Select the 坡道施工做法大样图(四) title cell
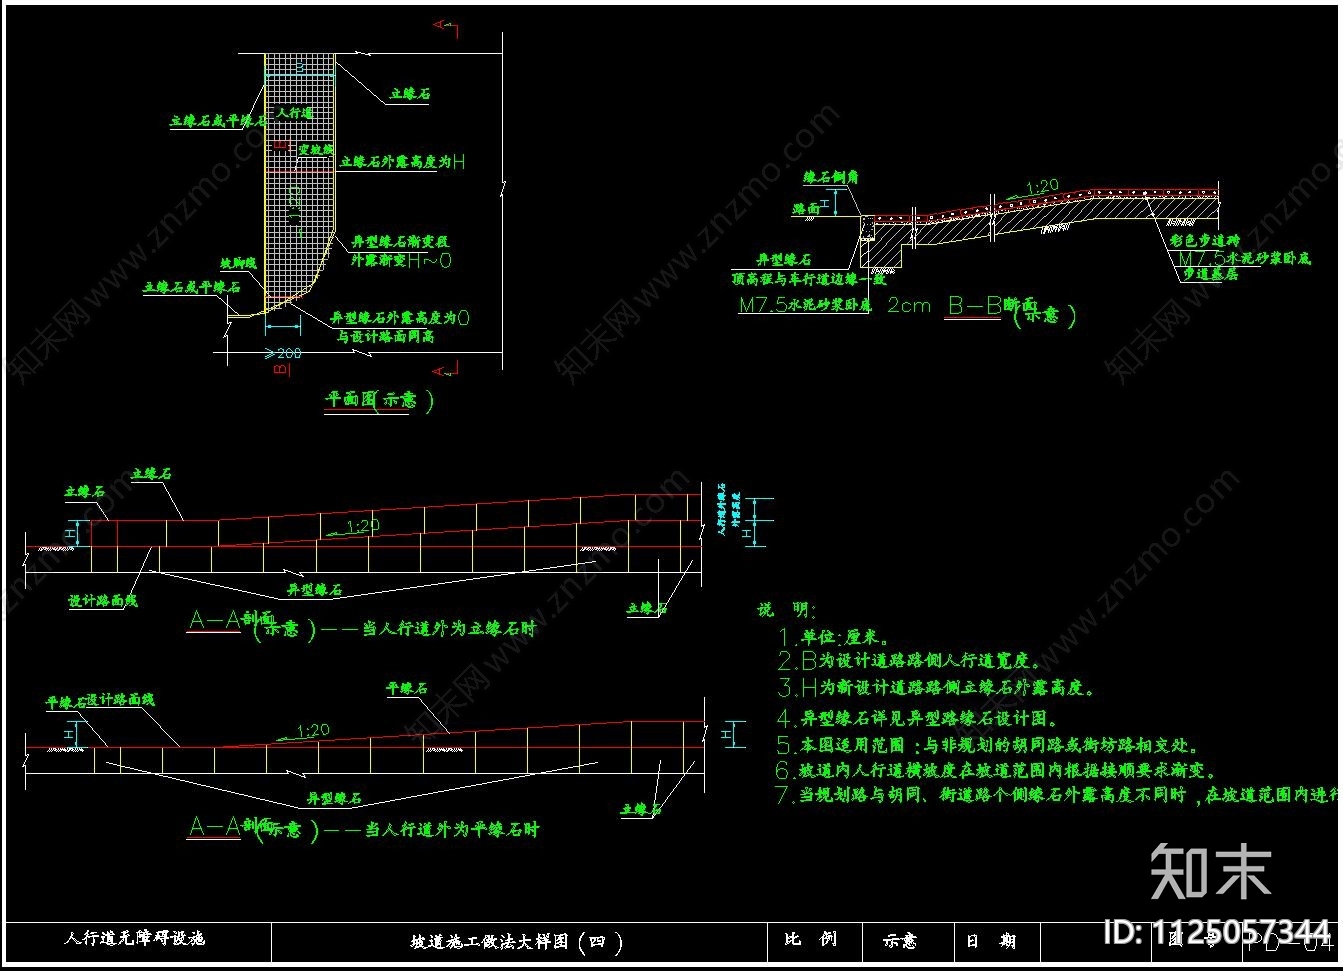 (x=517, y=942)
